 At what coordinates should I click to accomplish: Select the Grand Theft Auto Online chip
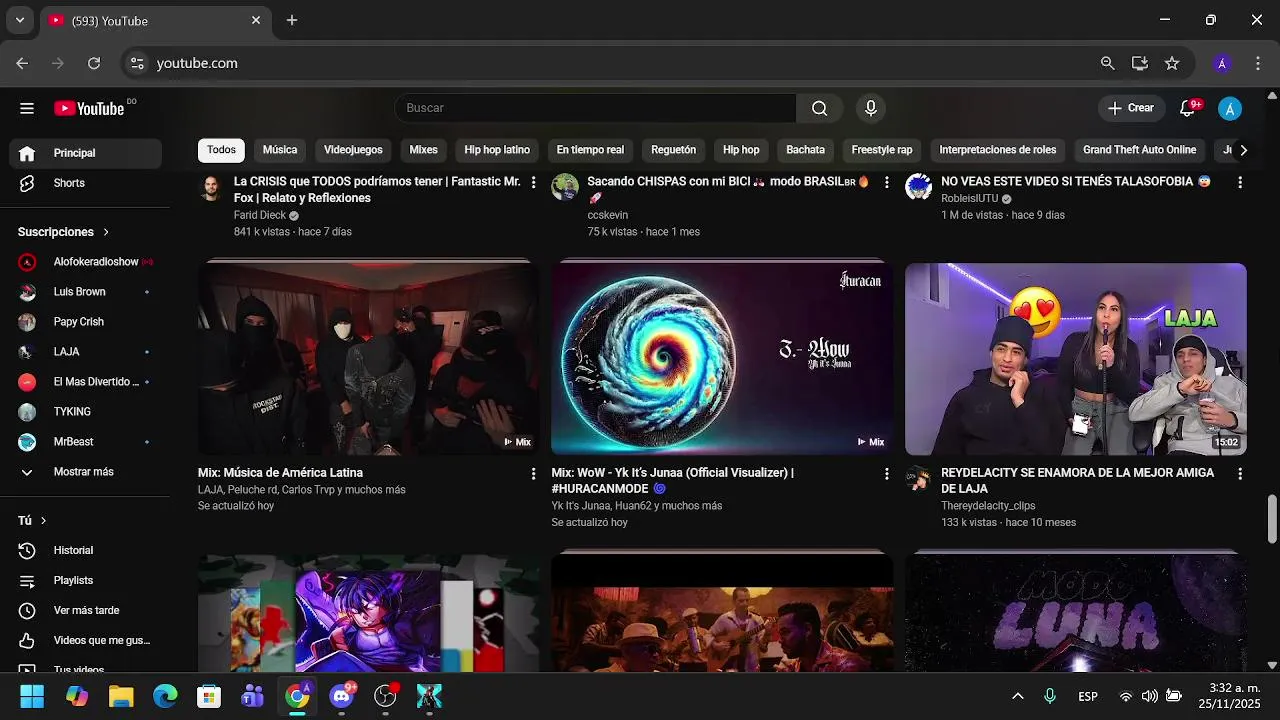(x=1139, y=150)
